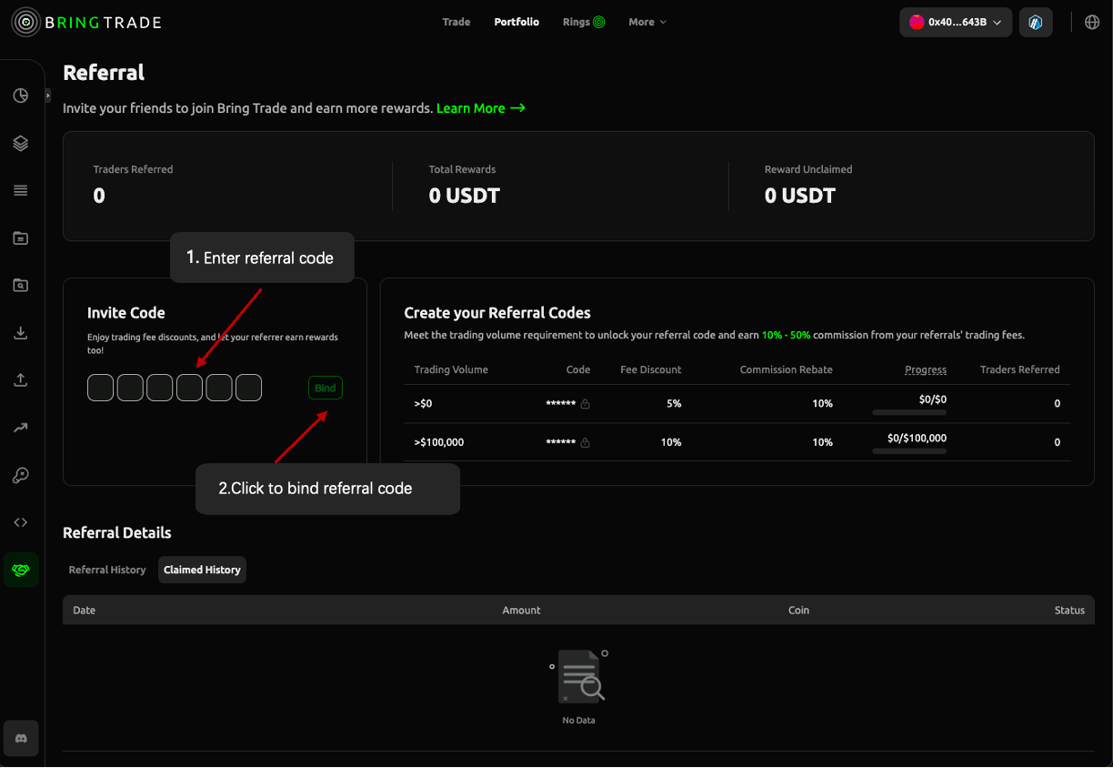Click the globe language icon

tap(1092, 22)
